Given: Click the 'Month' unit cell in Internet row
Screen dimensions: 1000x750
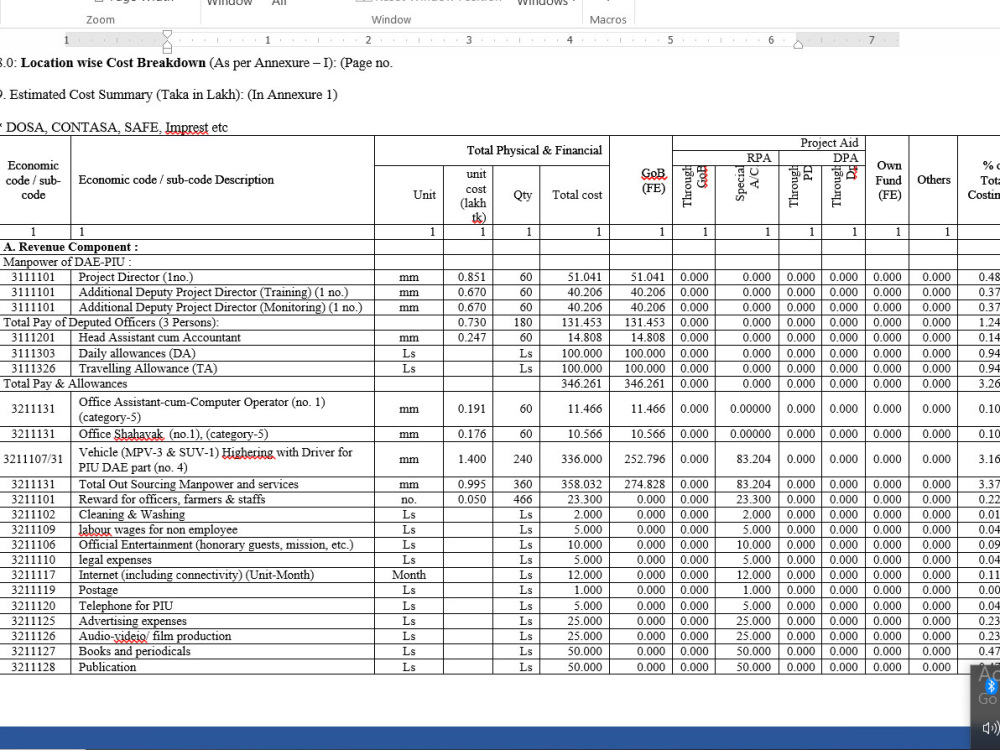Looking at the screenshot, I should click(x=409, y=575).
